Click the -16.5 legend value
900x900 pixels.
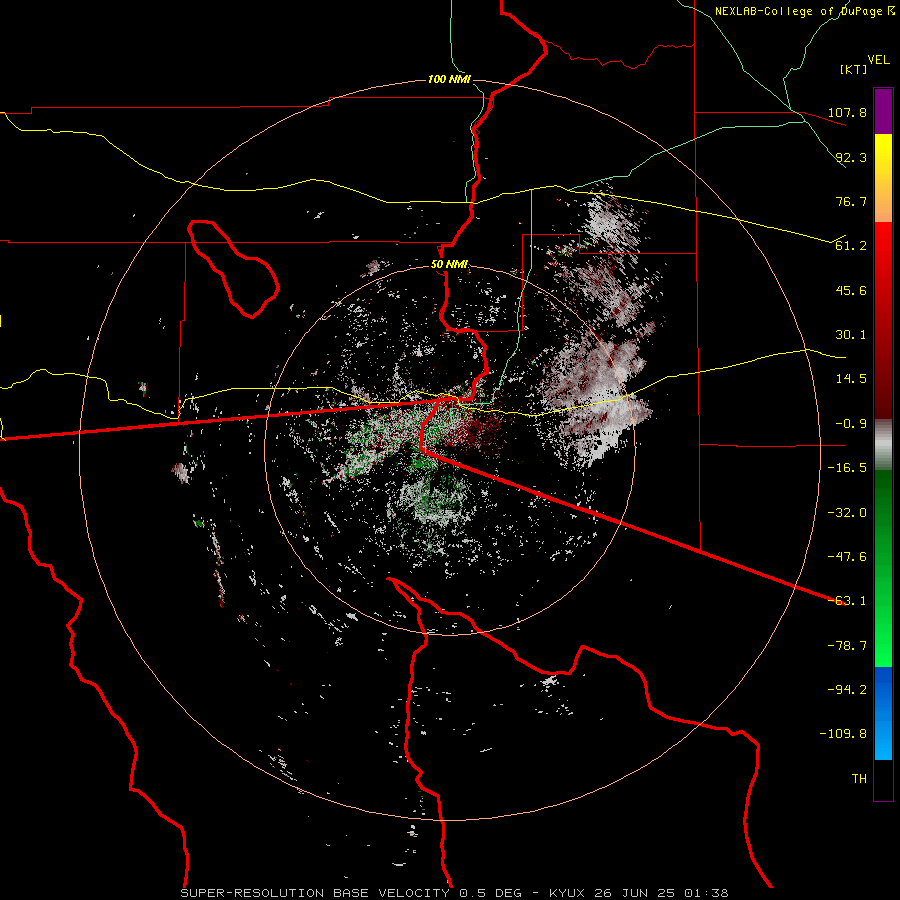(847, 468)
